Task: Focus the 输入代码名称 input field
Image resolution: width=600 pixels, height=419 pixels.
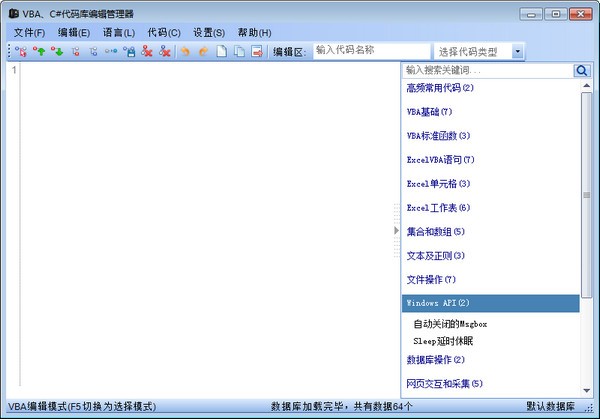Action: click(372, 51)
